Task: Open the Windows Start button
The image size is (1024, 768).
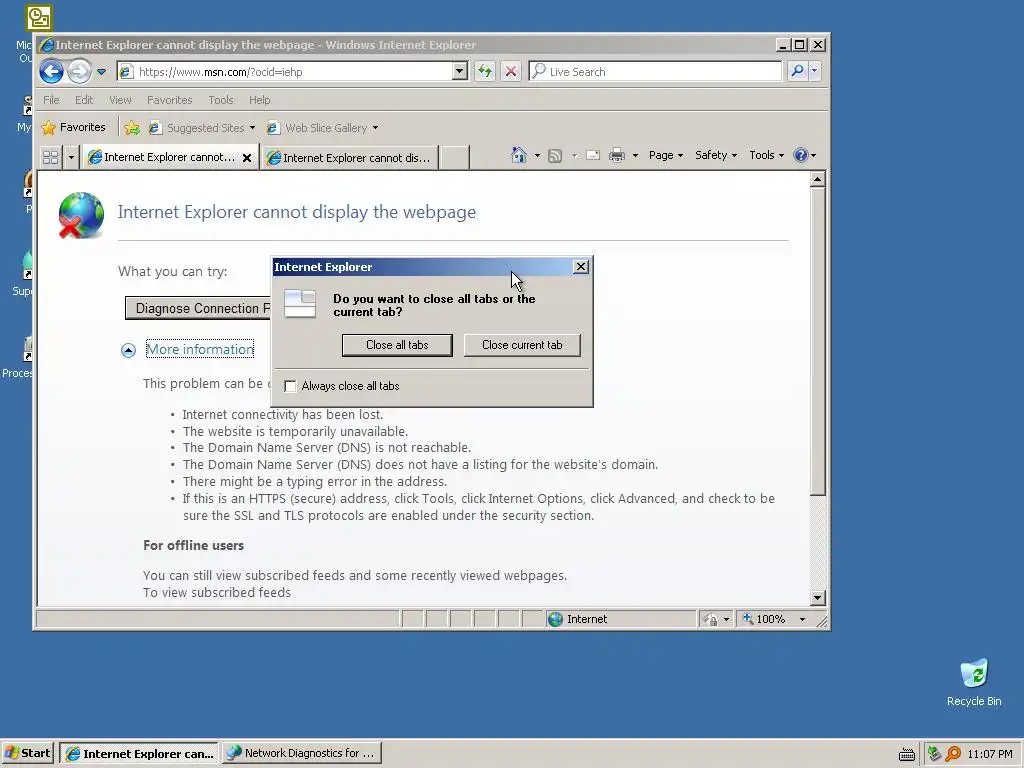Action: [27, 753]
